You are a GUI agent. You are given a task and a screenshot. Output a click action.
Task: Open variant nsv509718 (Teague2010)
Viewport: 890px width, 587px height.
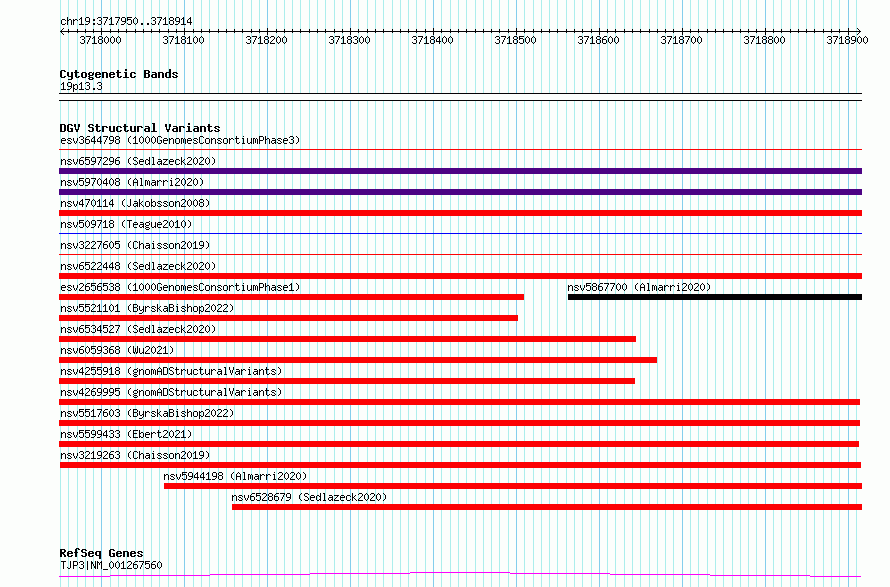(x=126, y=224)
